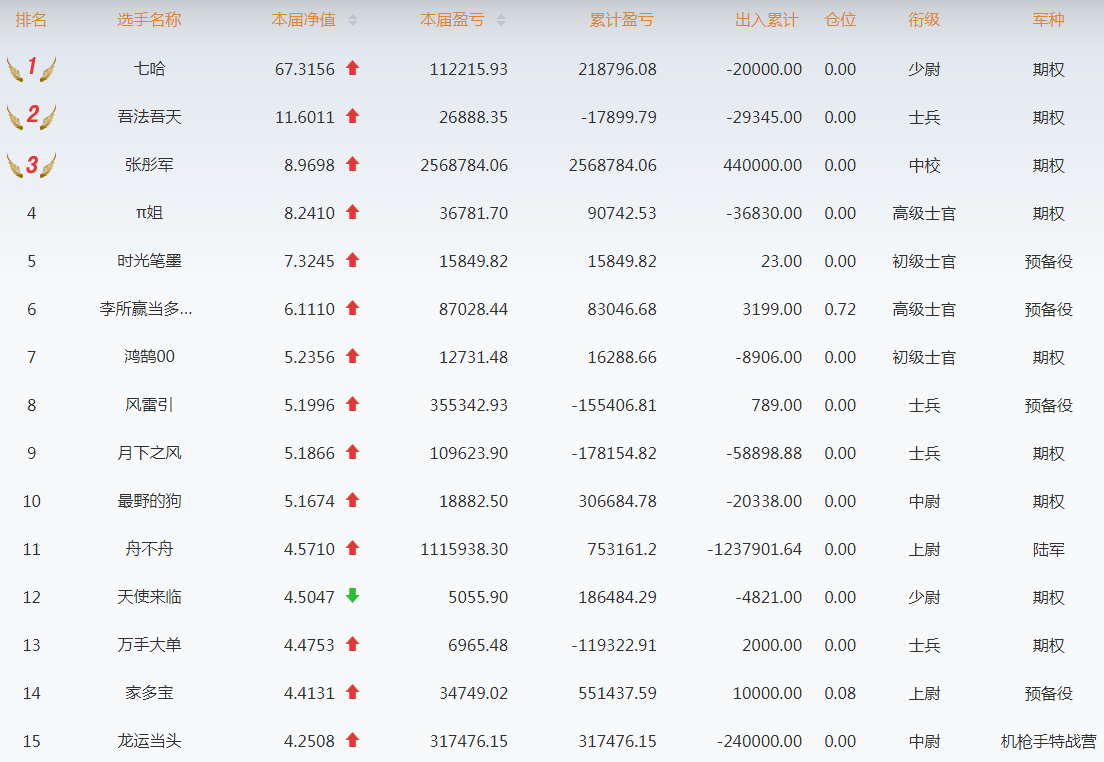
Task: Click the 排名 column header
Action: pos(31,20)
